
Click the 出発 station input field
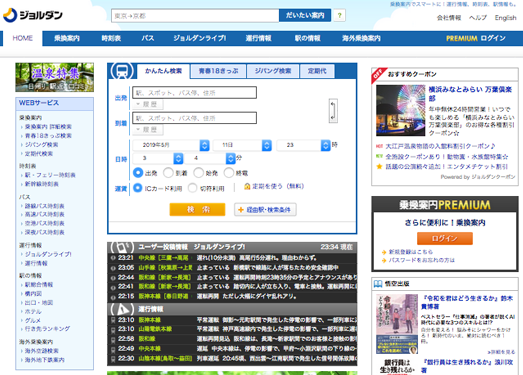(x=194, y=93)
